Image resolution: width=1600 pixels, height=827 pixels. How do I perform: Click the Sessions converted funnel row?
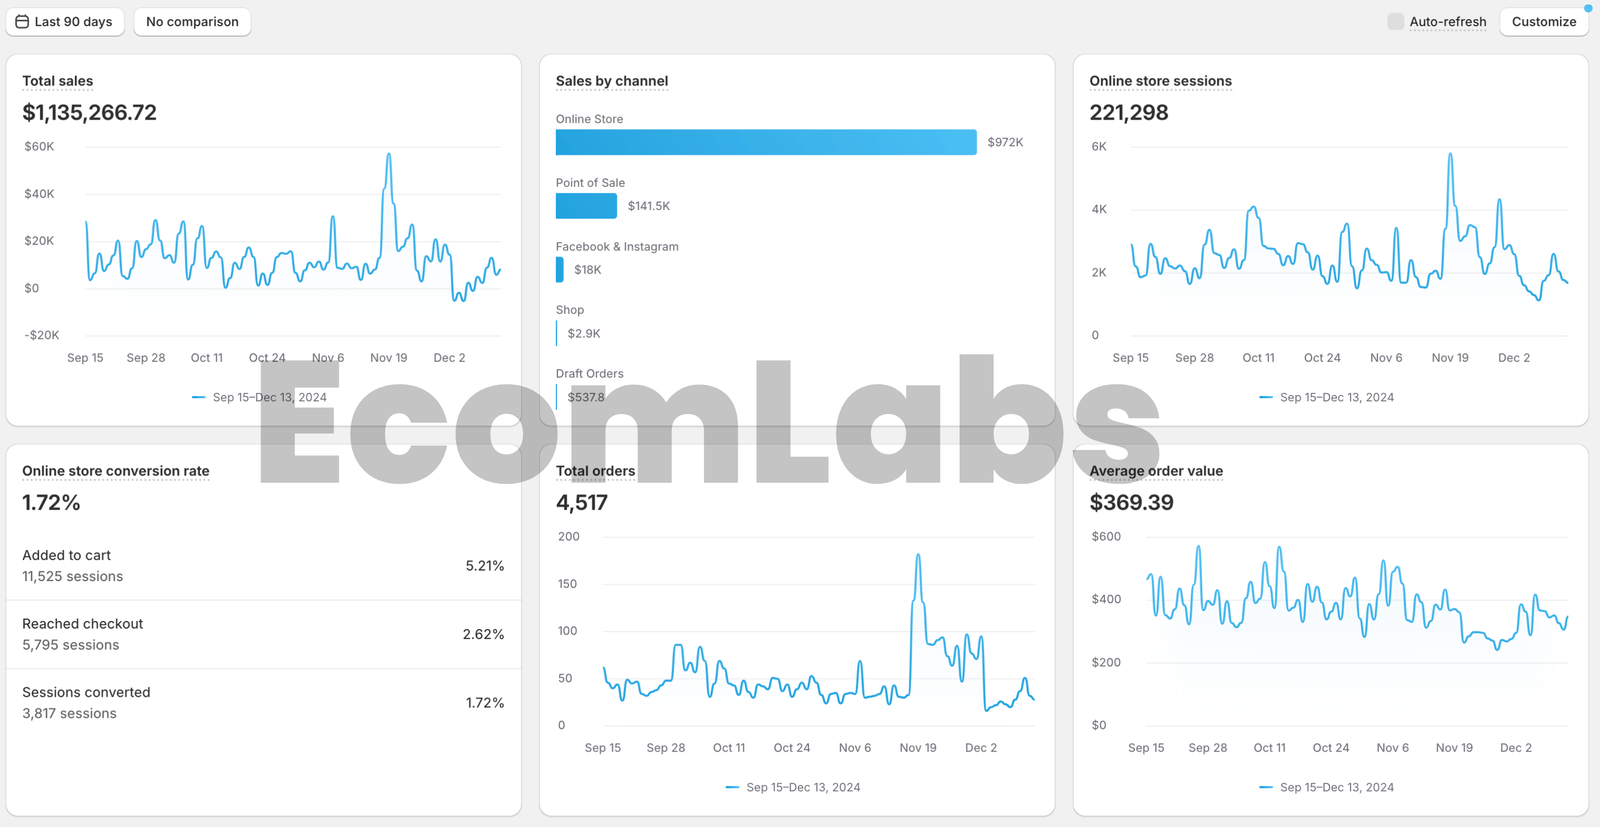tap(263, 703)
